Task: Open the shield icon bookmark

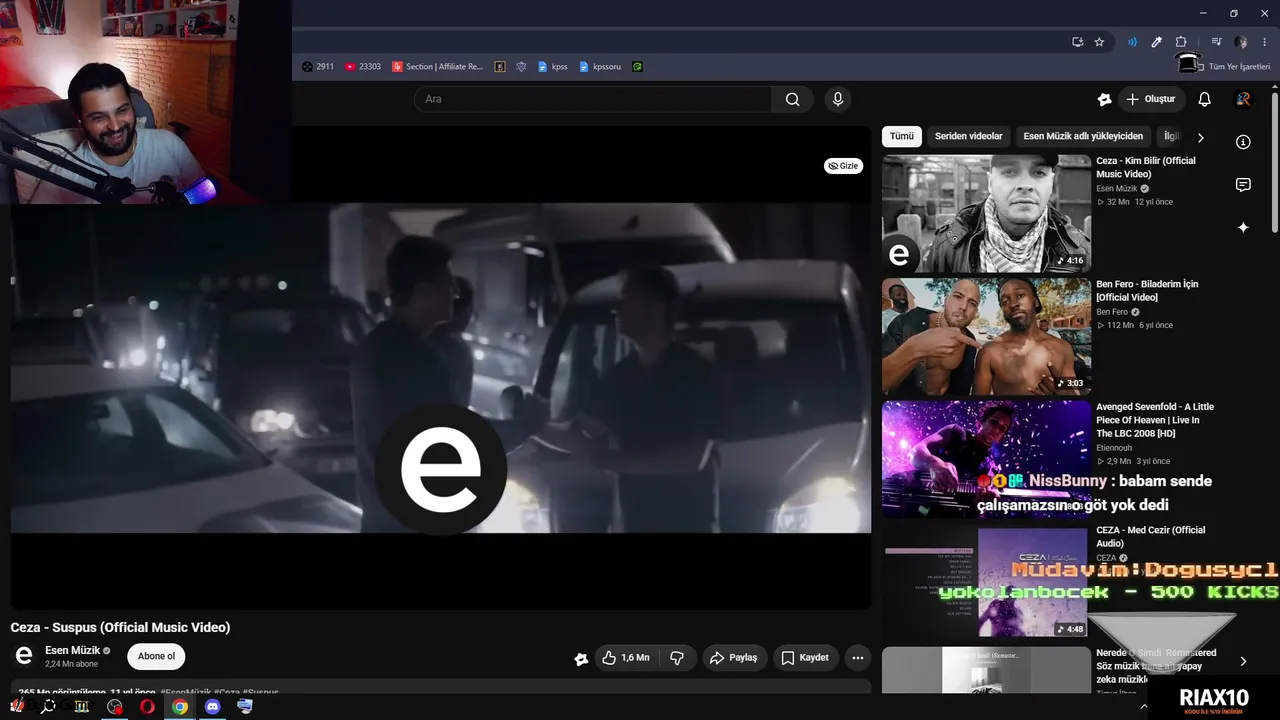Action: pyautogui.click(x=521, y=67)
